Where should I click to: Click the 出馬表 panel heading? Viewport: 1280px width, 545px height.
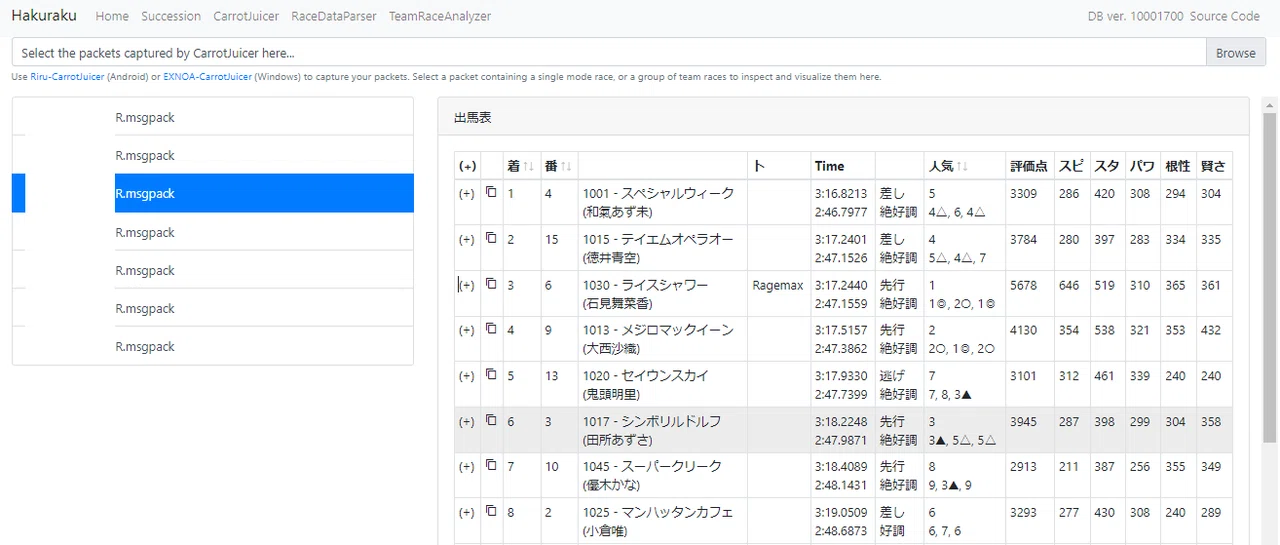pos(473,117)
